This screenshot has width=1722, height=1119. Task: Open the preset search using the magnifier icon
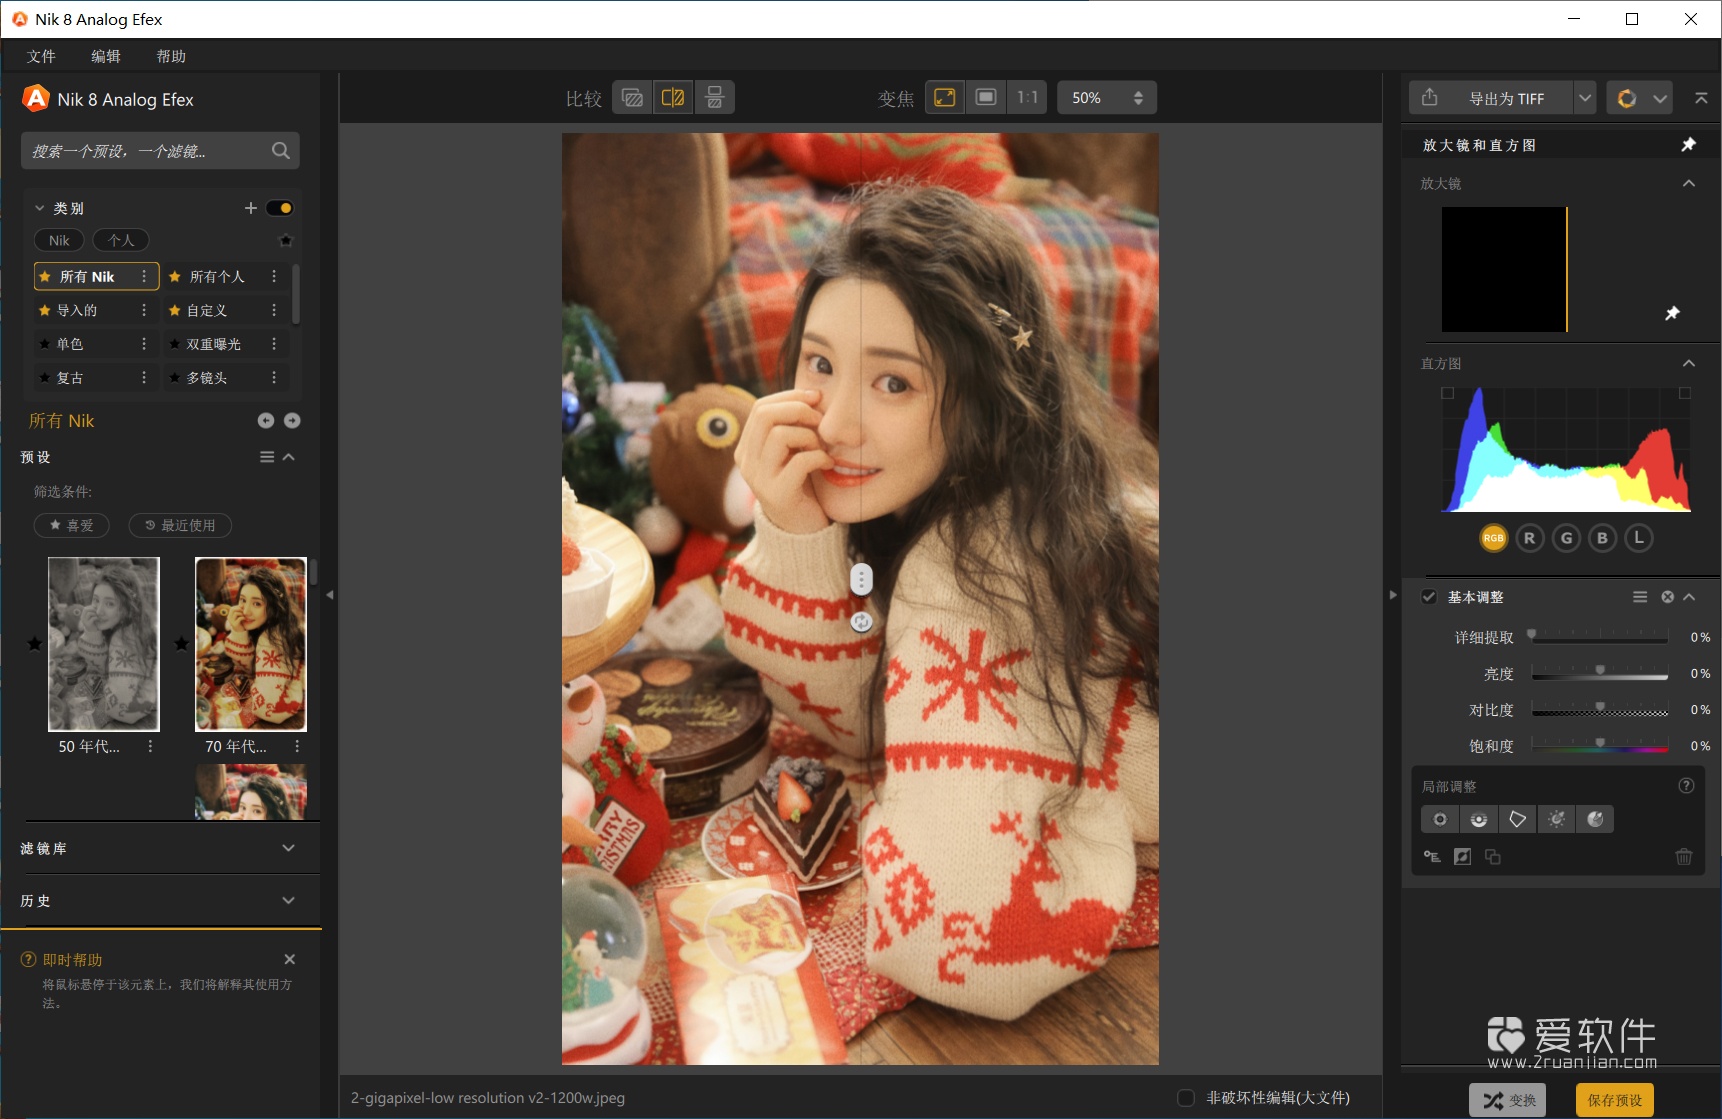280,150
